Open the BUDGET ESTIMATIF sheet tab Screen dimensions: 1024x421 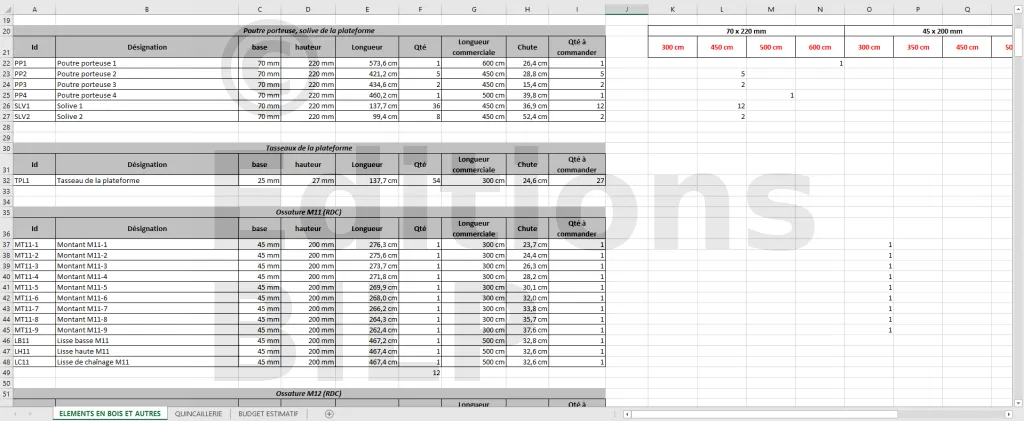[267, 413]
